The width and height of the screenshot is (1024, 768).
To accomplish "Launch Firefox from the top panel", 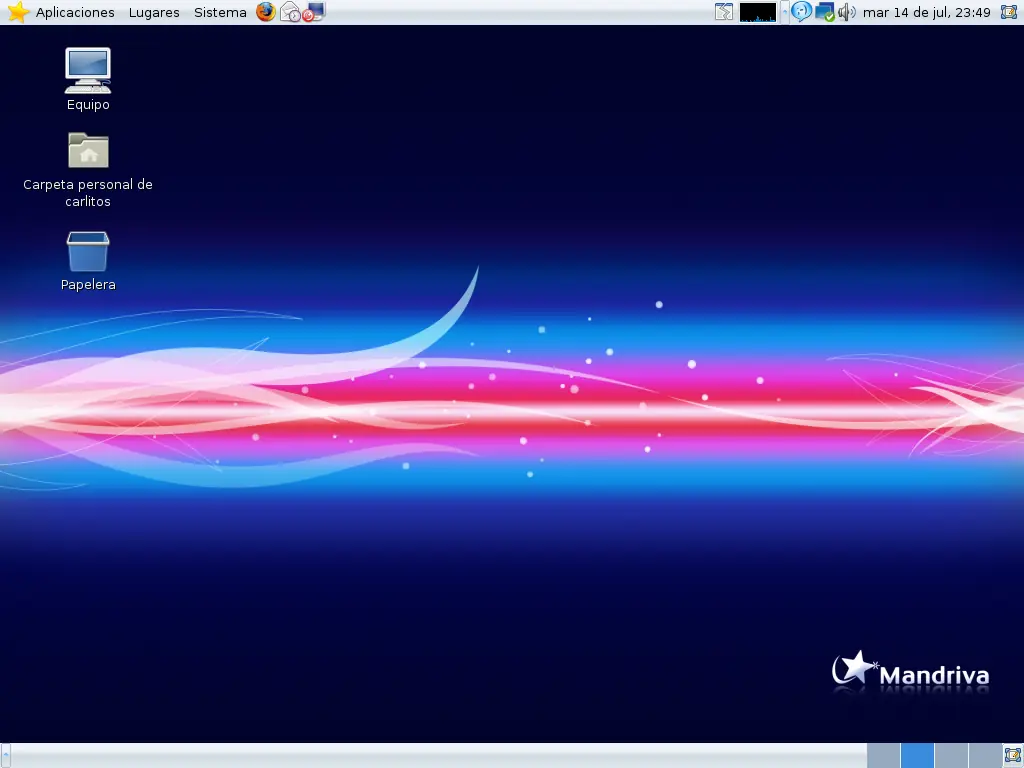I will point(266,12).
